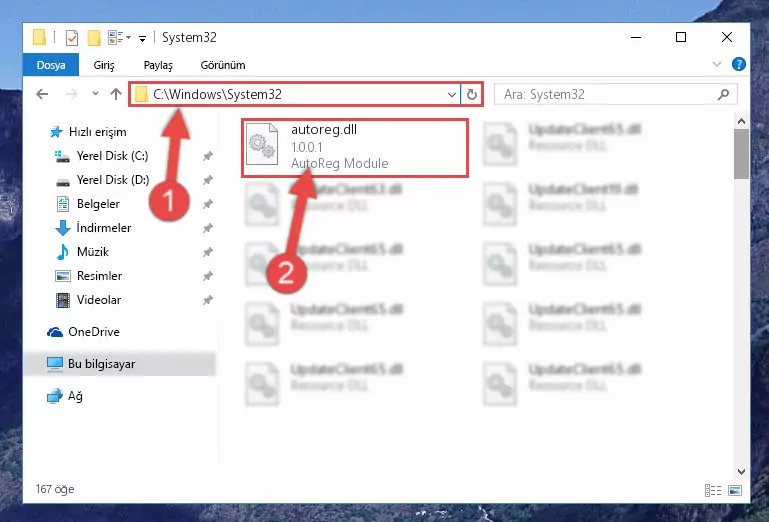Click the folder icon at title bar left
This screenshot has height=522, width=769.
(39, 37)
